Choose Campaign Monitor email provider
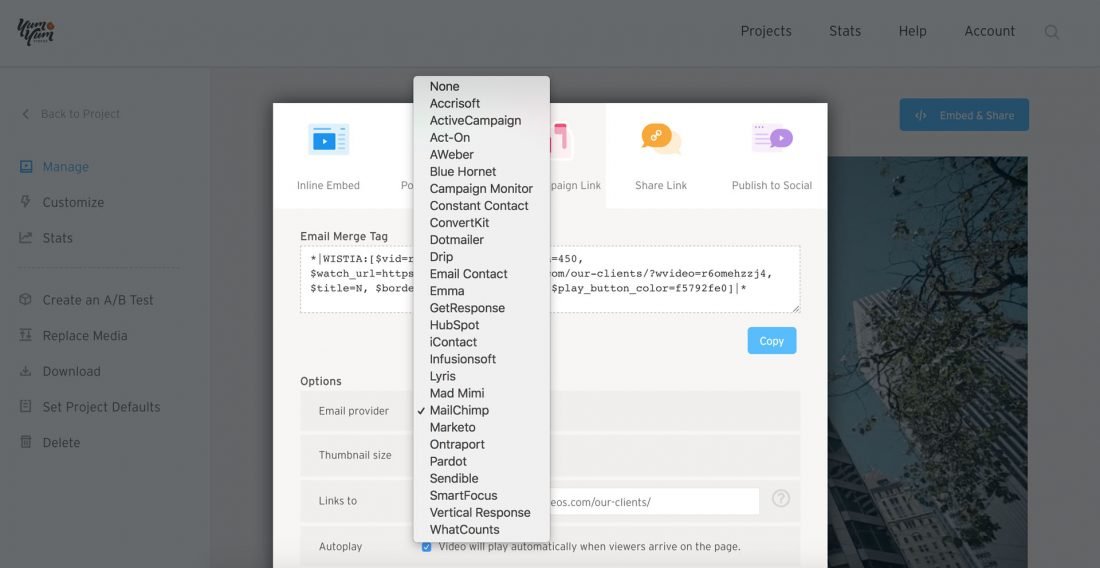The height and width of the screenshot is (568, 1100). (481, 189)
